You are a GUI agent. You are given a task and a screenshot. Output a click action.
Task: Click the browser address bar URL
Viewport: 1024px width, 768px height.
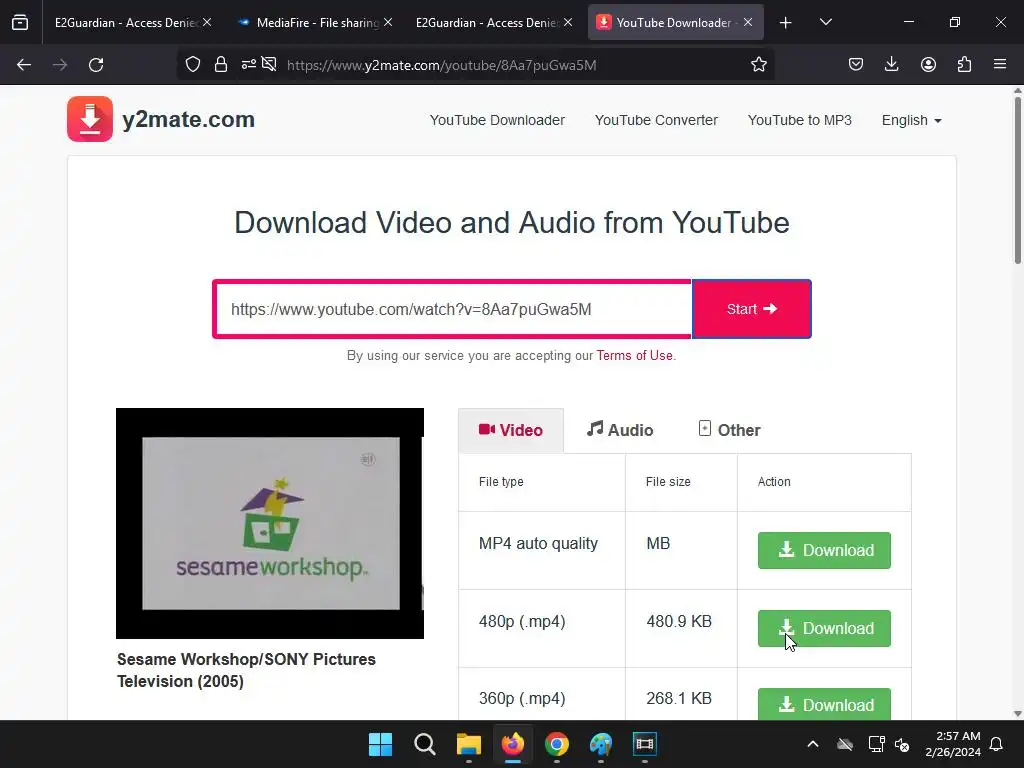point(441,65)
